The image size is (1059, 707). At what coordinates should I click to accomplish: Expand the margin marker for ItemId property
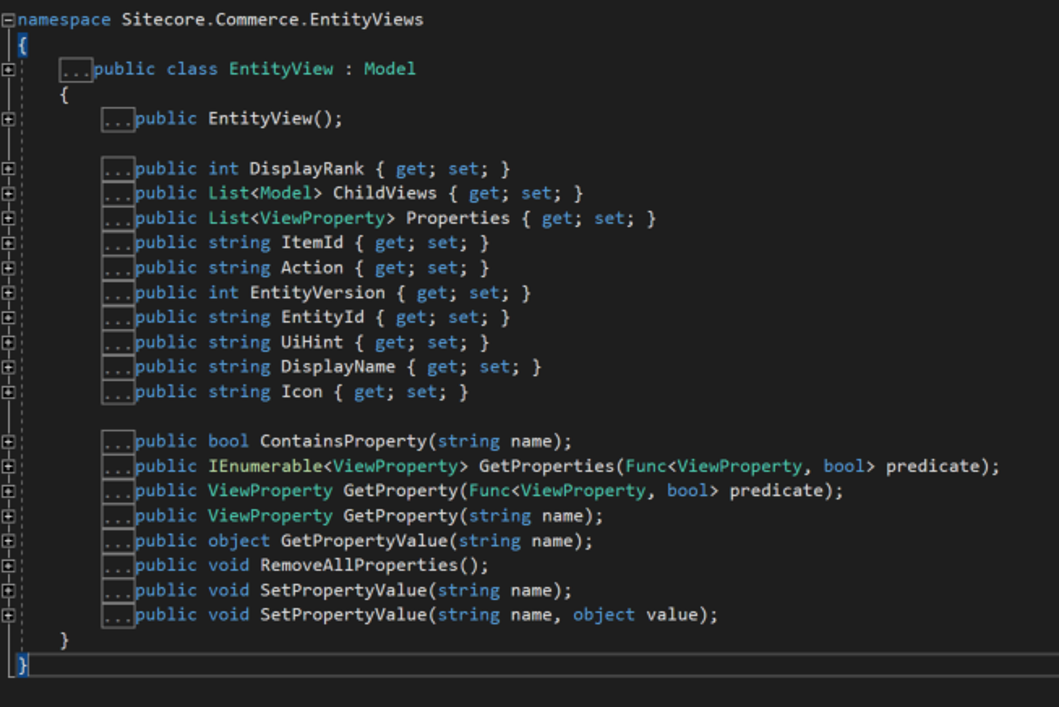8,243
